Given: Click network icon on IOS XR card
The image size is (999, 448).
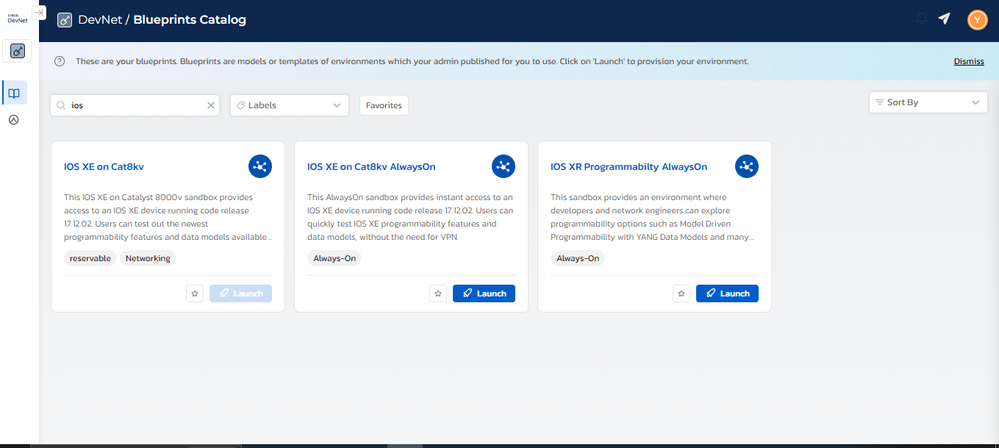Looking at the screenshot, I should tap(747, 166).
